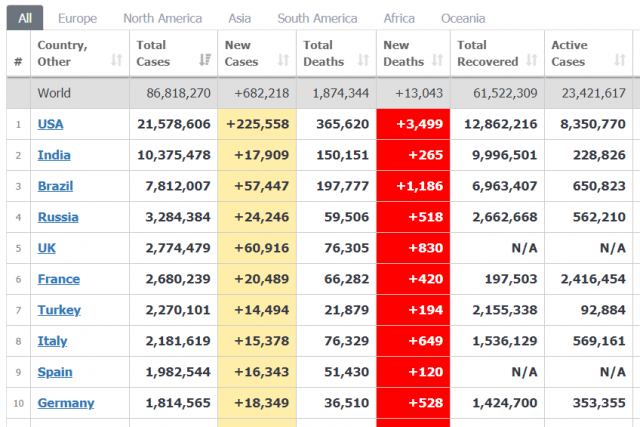Click Germany active cases 353,355
The image size is (640, 427).
[x=599, y=403]
